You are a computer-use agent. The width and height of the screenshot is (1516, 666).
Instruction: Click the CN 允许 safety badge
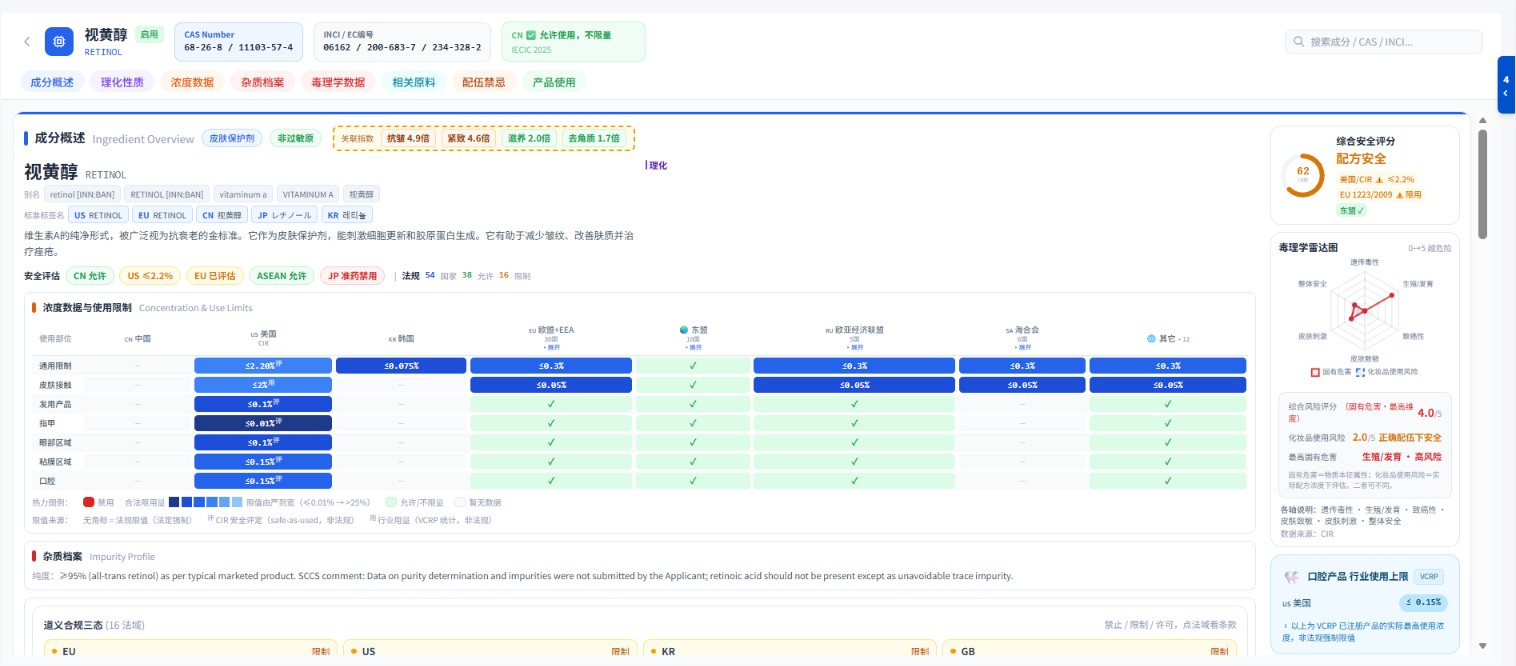tap(90, 276)
